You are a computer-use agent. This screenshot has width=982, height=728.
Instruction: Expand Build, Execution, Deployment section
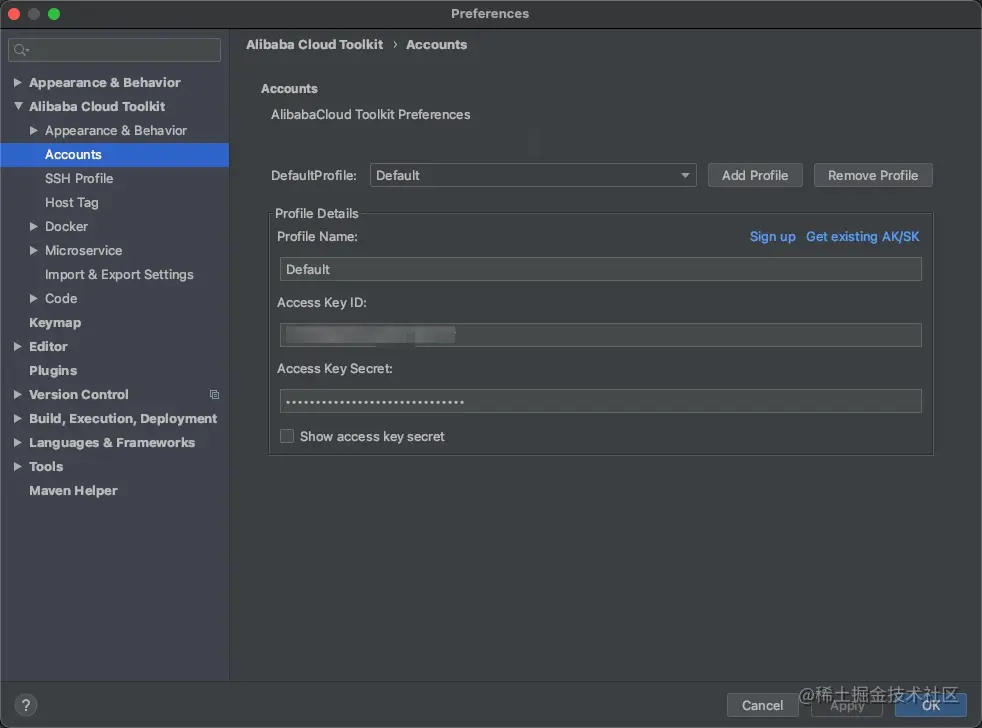18,419
